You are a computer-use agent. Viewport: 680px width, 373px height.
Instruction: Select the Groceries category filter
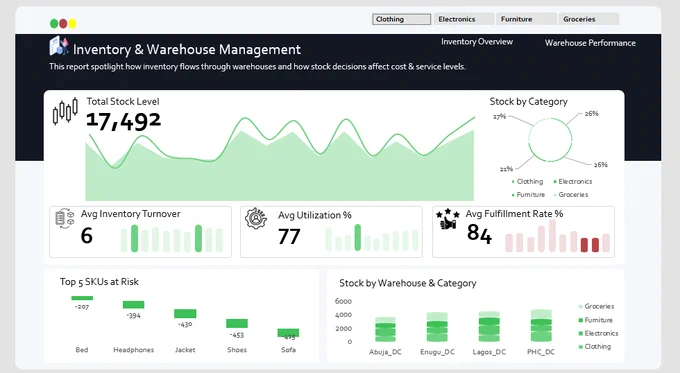588,19
